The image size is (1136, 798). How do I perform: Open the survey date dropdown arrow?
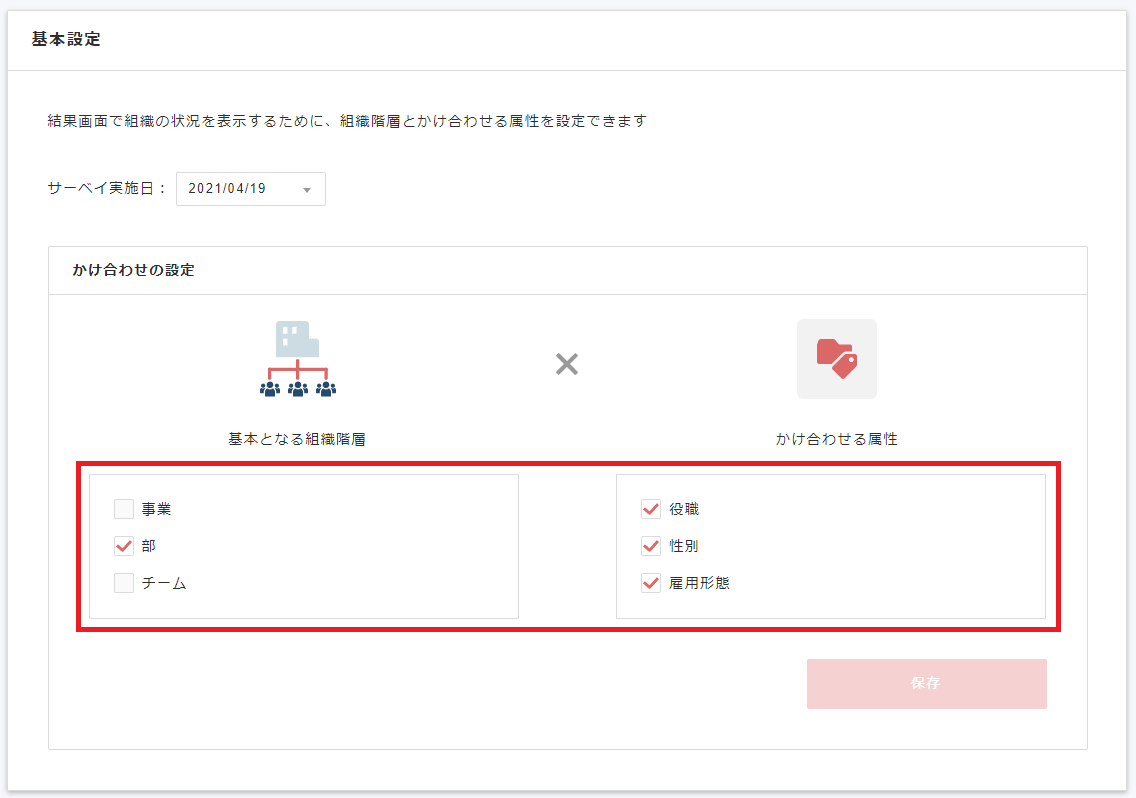point(307,189)
